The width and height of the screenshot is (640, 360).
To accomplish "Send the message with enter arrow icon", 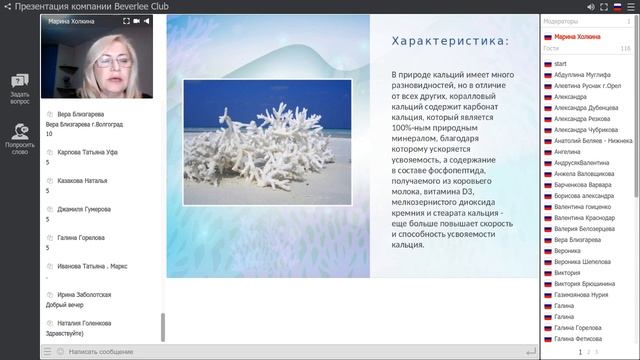I will point(531,351).
